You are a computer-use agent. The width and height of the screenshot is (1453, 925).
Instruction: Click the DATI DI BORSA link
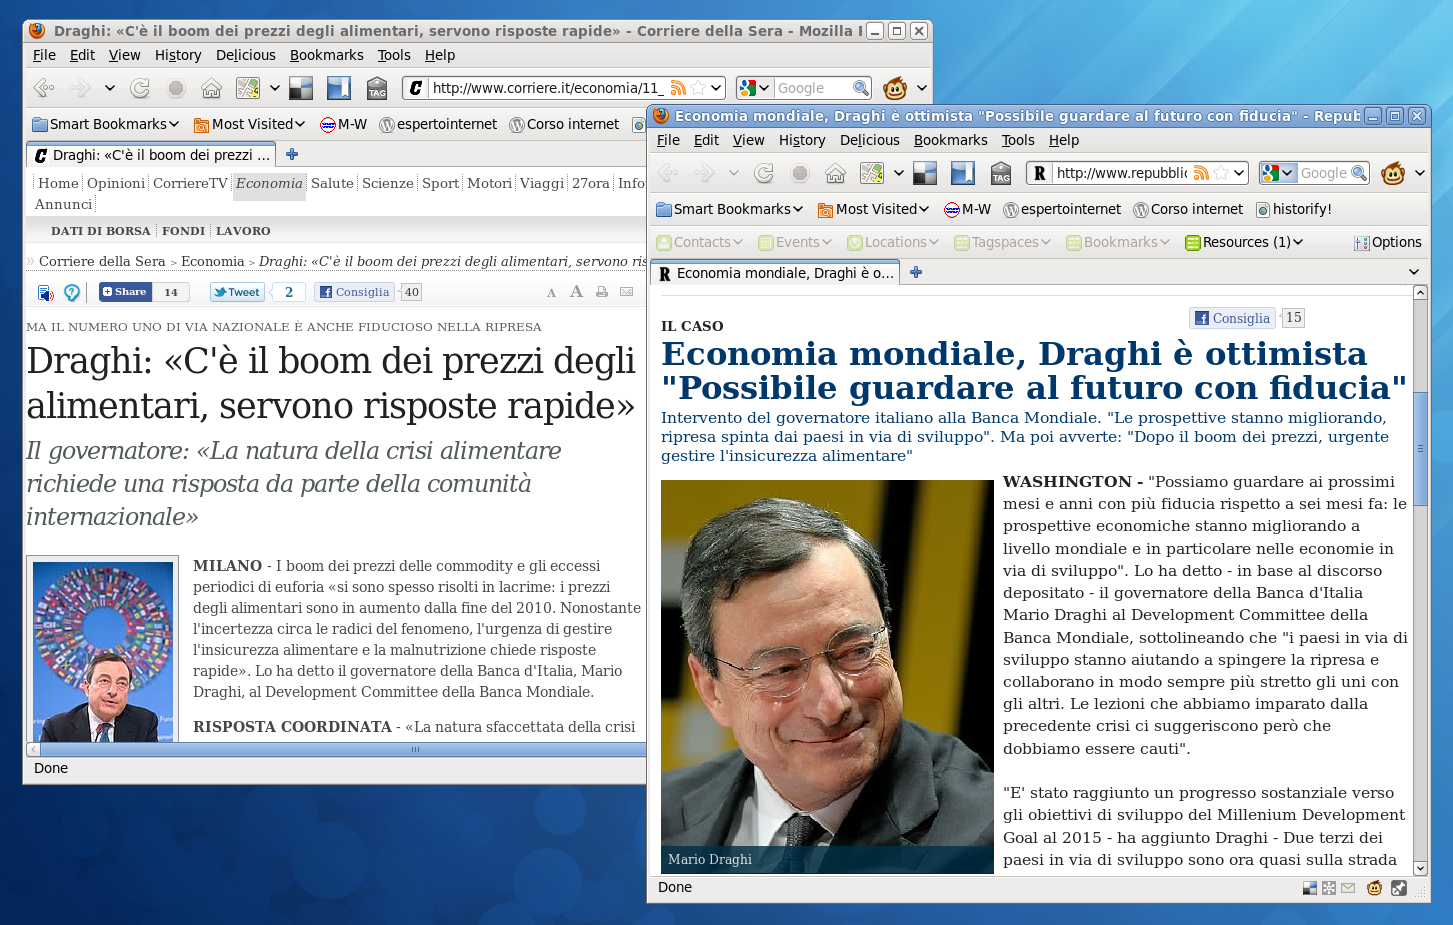tap(101, 231)
